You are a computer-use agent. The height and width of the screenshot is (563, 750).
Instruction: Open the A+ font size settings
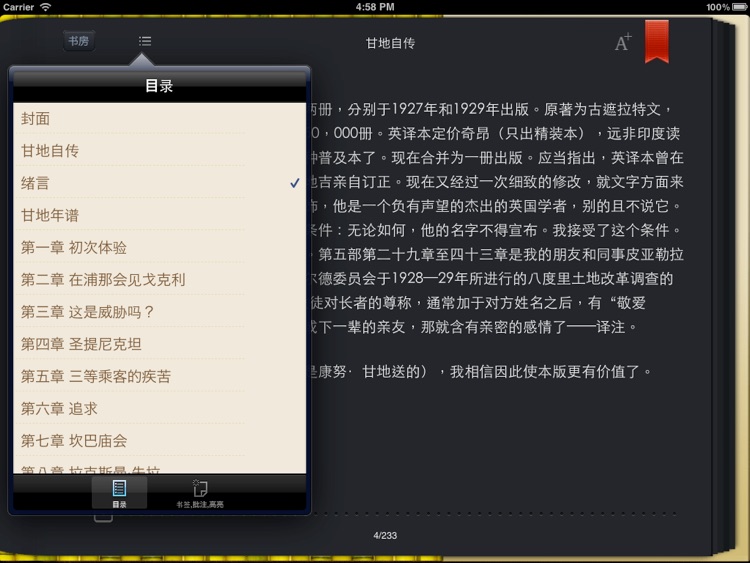click(x=623, y=43)
